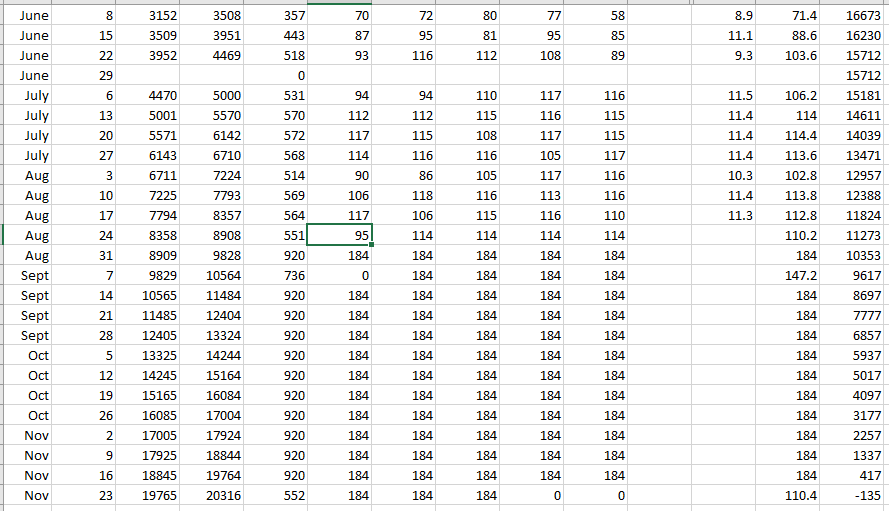Click the cell with value 5937

coord(853,355)
